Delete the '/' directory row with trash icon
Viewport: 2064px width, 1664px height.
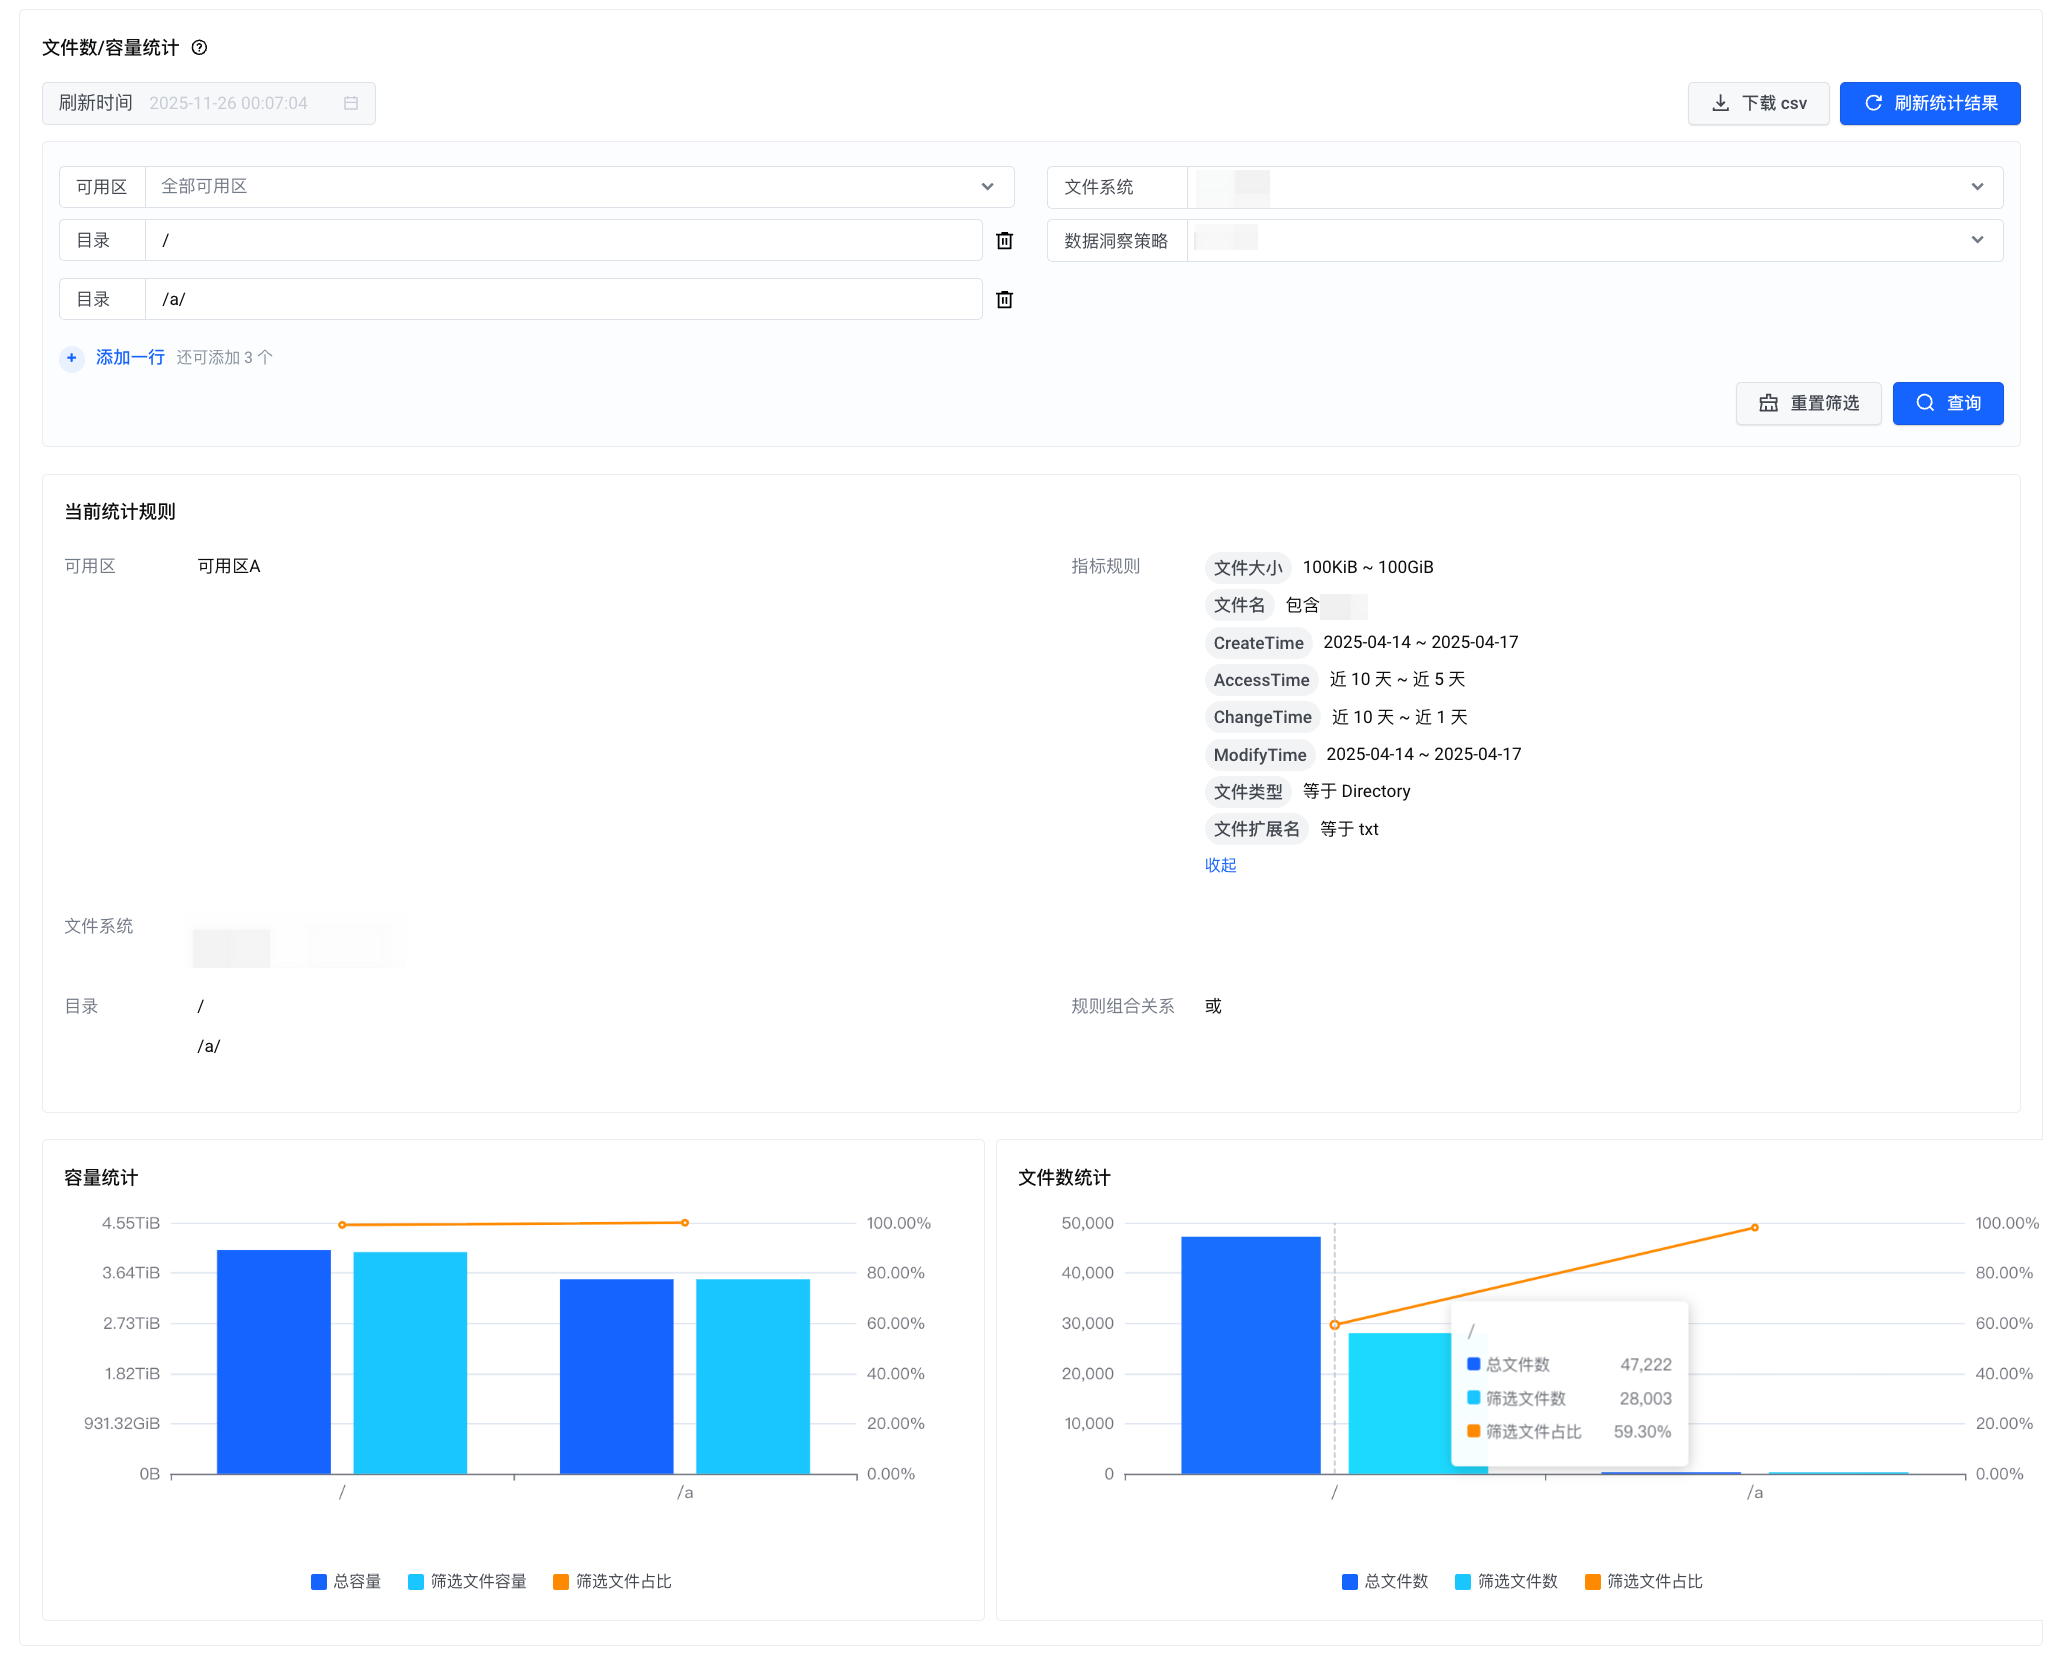coord(1004,241)
